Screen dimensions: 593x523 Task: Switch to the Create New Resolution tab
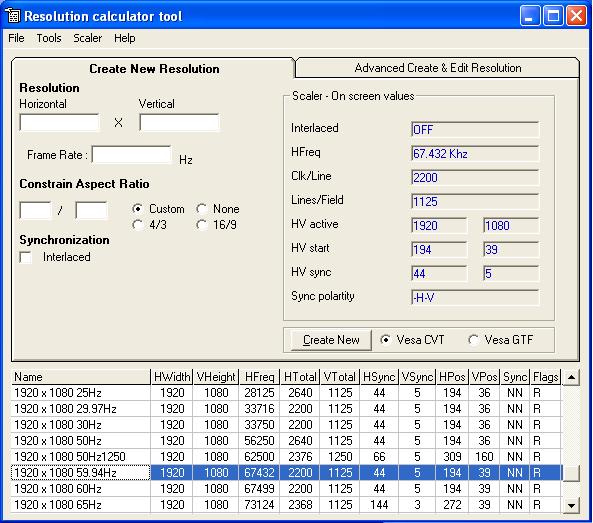pyautogui.click(x=154, y=69)
